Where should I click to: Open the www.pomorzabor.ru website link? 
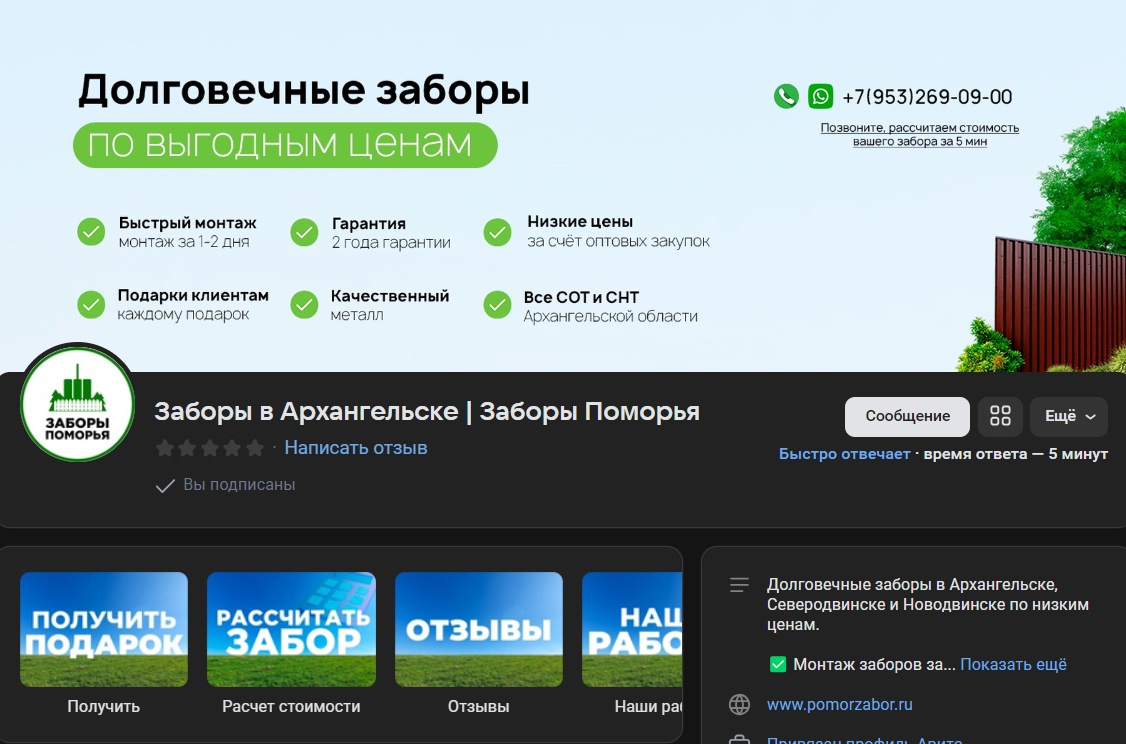click(x=839, y=705)
